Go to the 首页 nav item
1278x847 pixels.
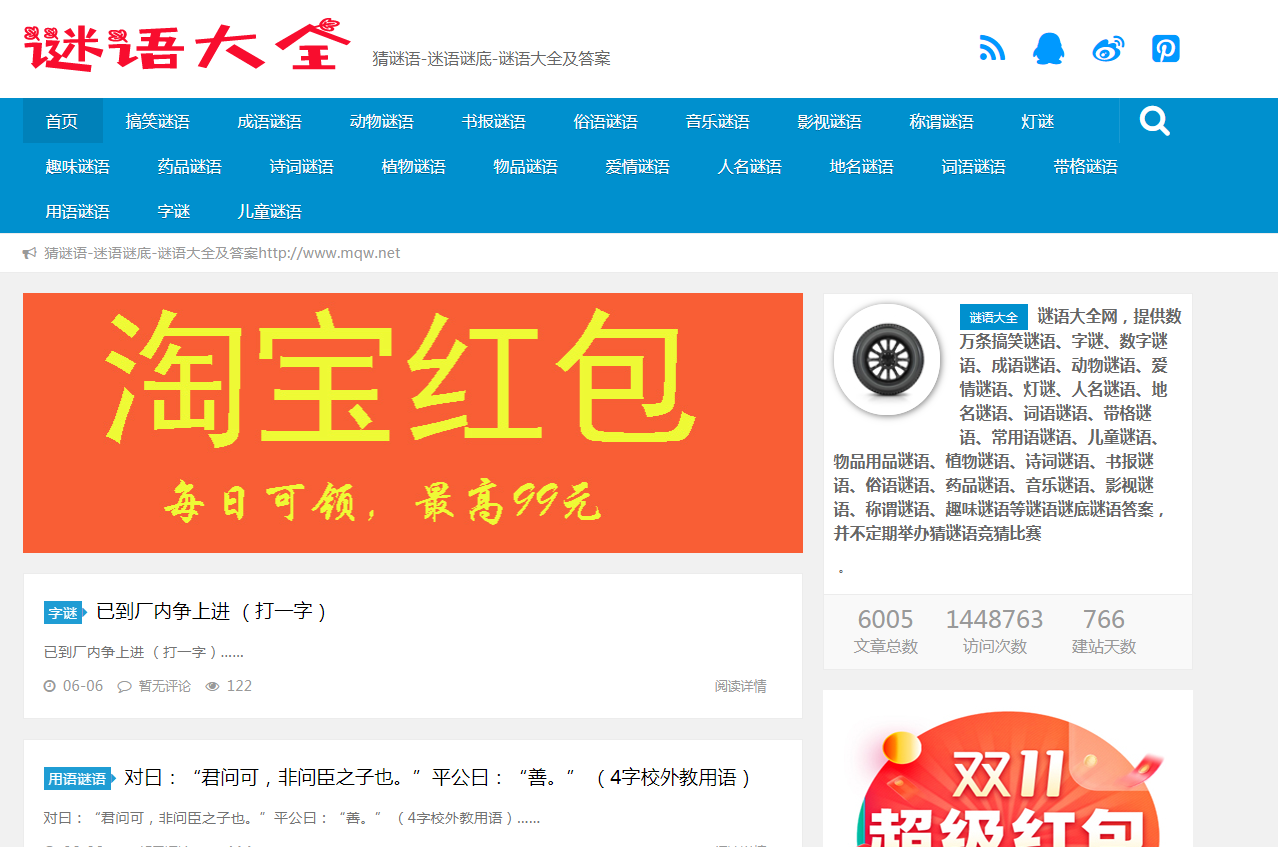pyautogui.click(x=62, y=121)
